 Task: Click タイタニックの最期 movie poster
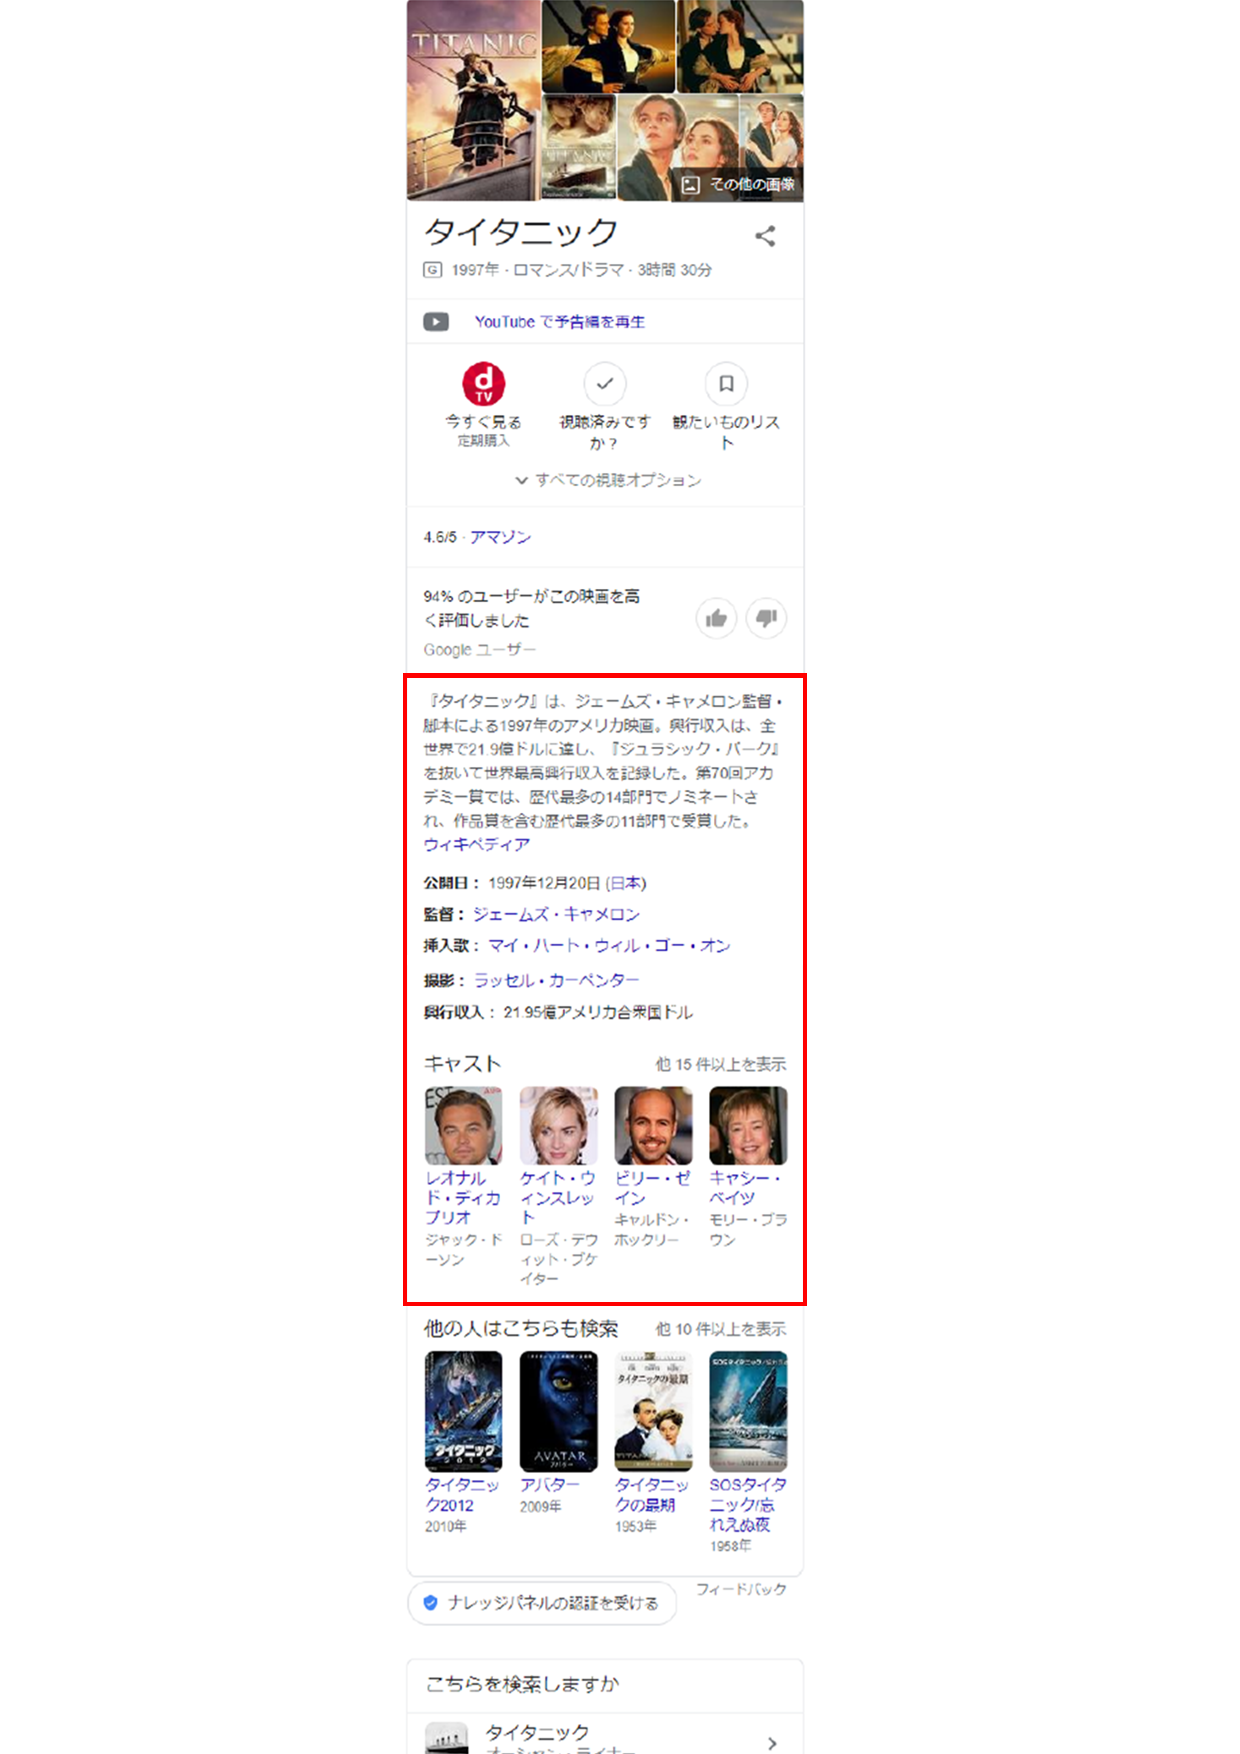click(654, 1411)
